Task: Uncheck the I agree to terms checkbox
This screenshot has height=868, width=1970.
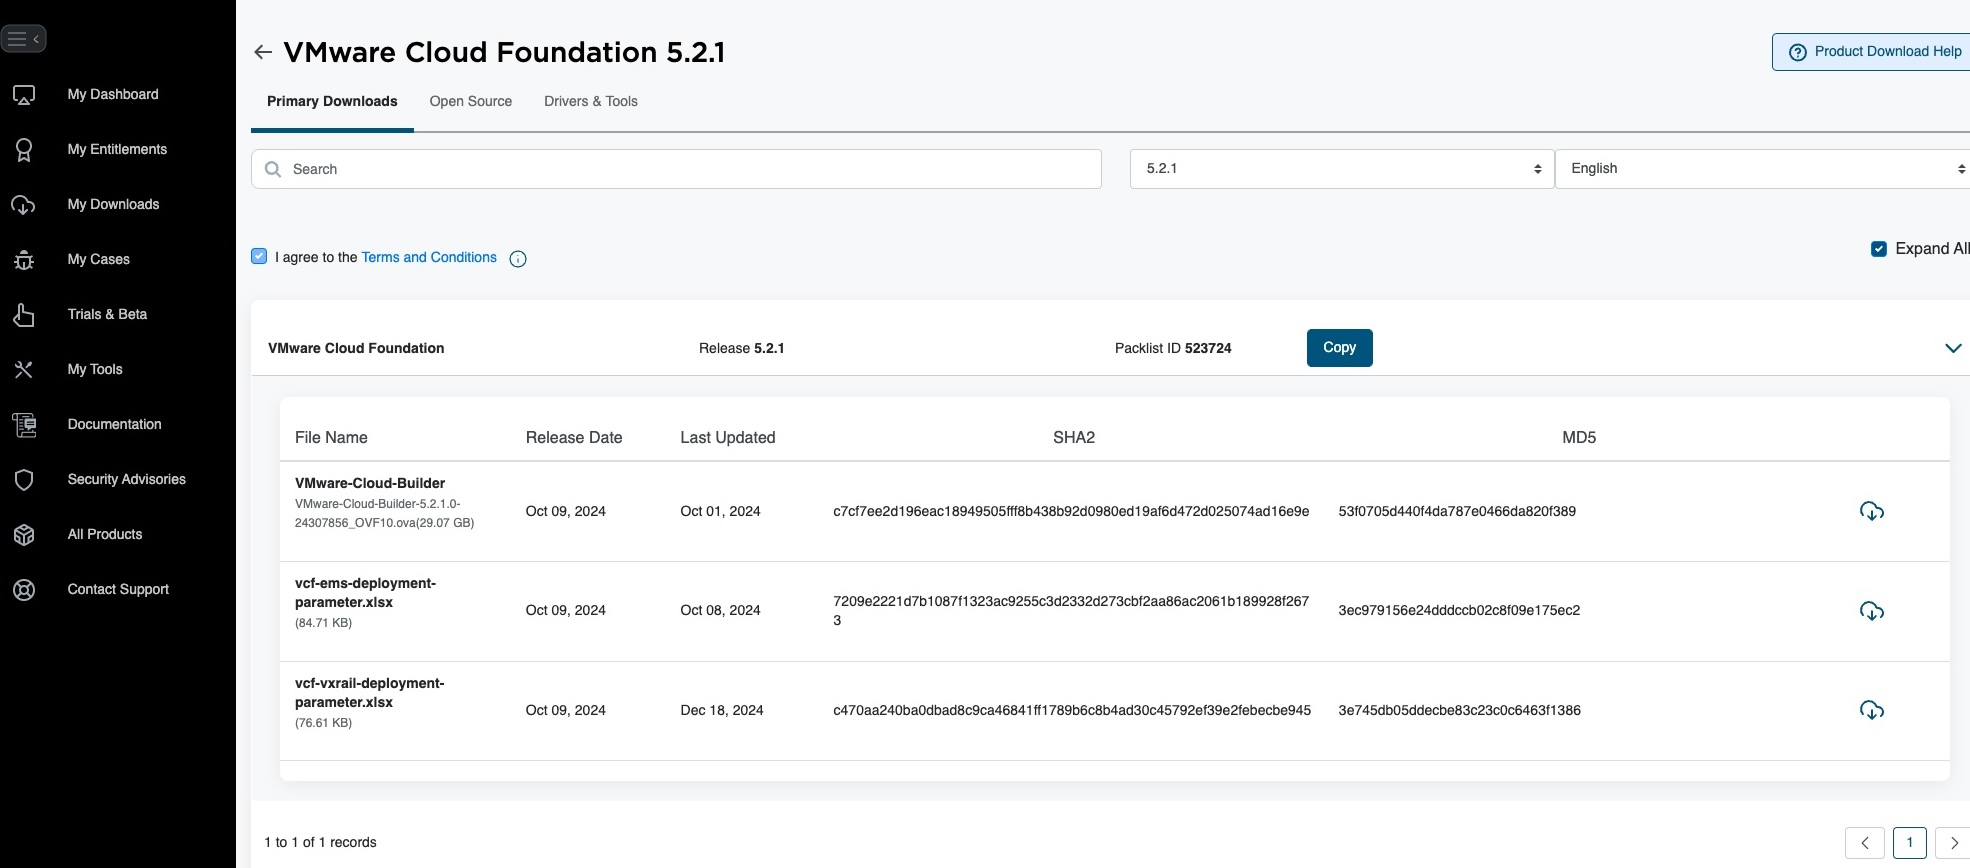Action: click(x=259, y=256)
